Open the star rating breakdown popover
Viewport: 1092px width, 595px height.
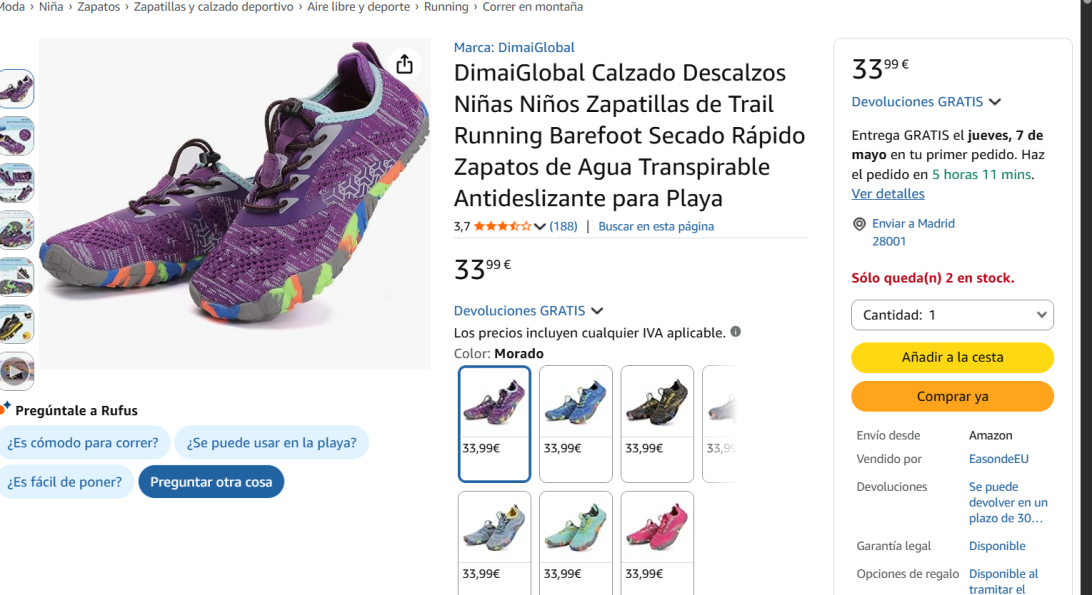(540, 227)
